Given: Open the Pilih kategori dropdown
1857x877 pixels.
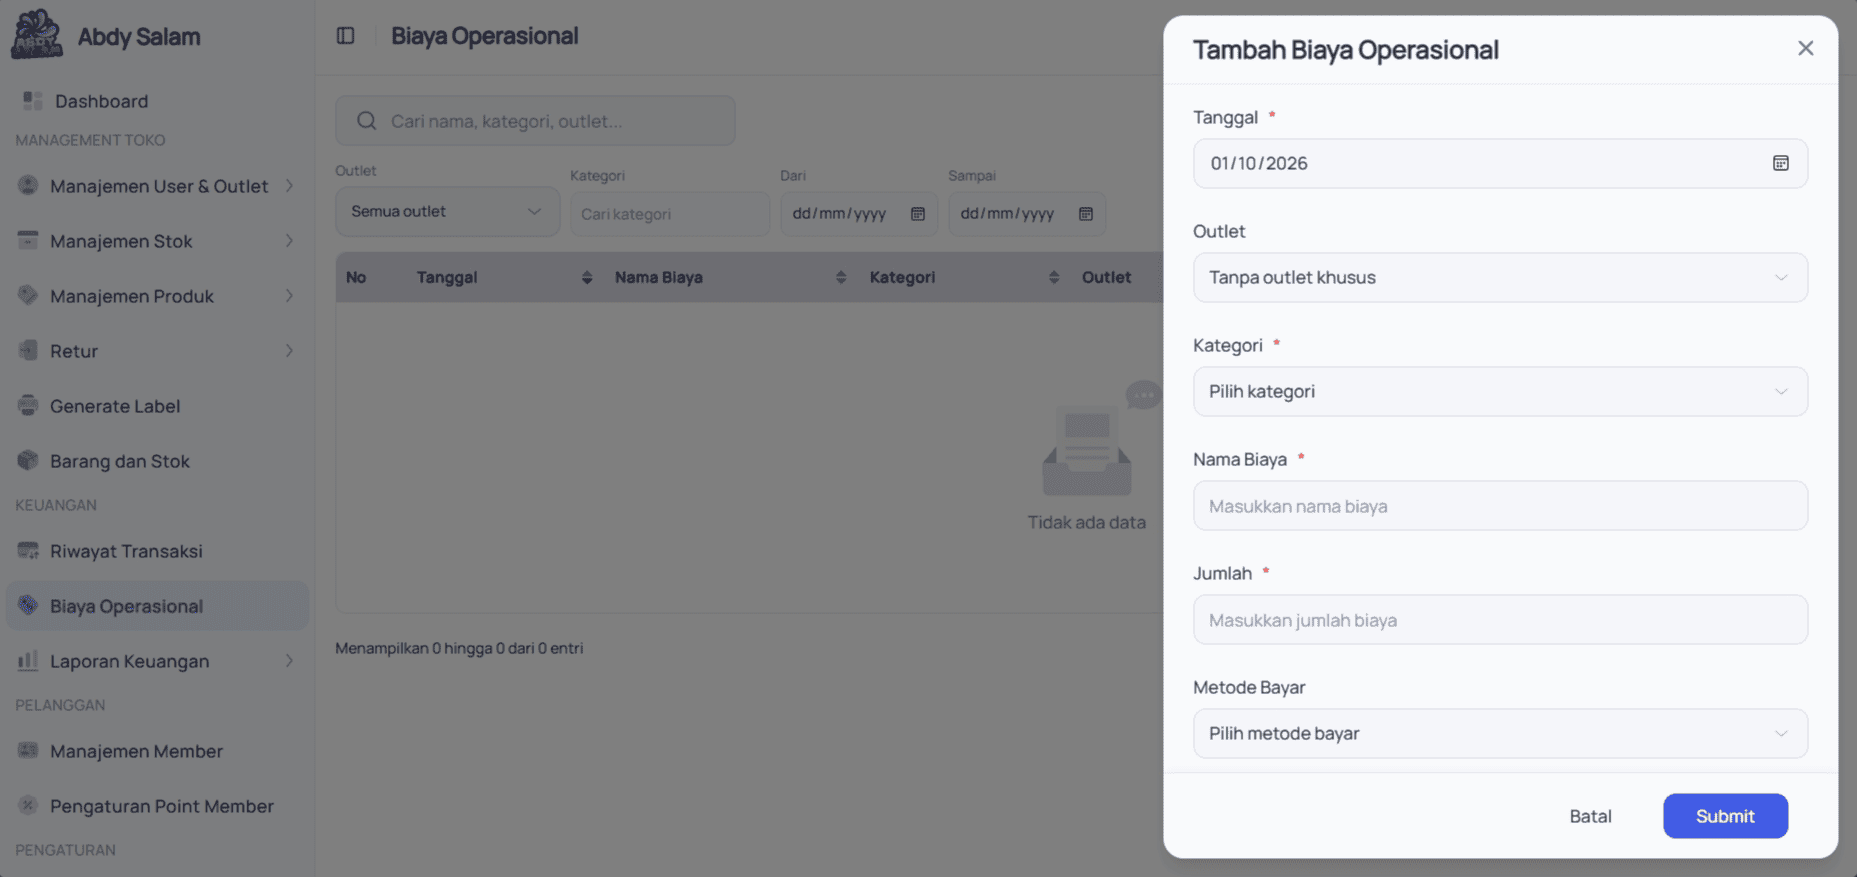Looking at the screenshot, I should (1500, 391).
